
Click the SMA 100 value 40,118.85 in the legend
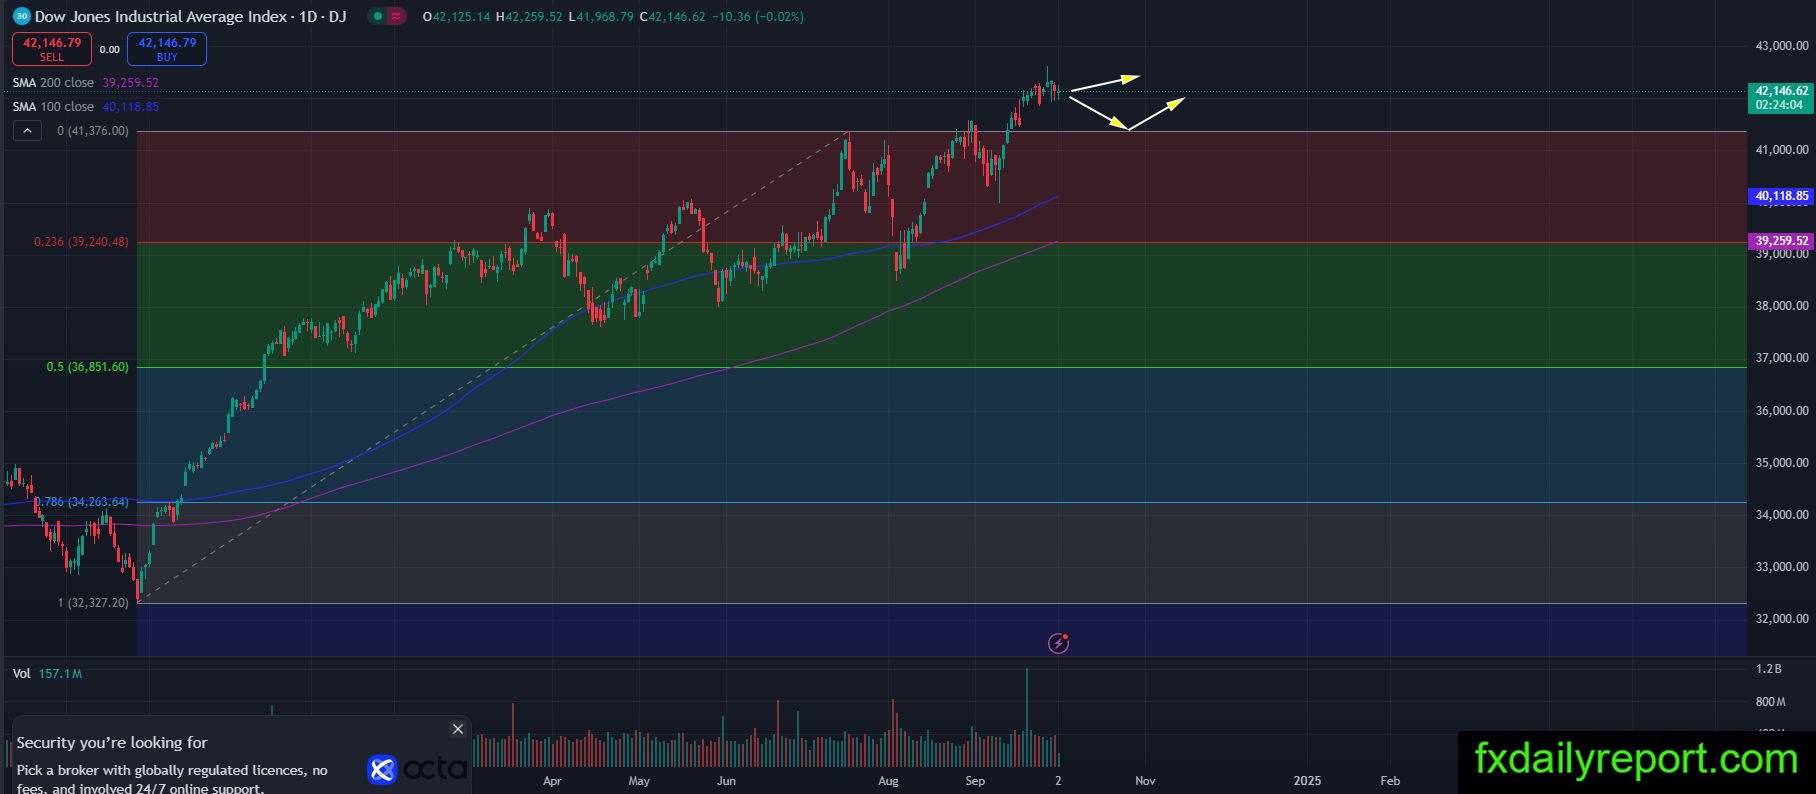point(130,107)
